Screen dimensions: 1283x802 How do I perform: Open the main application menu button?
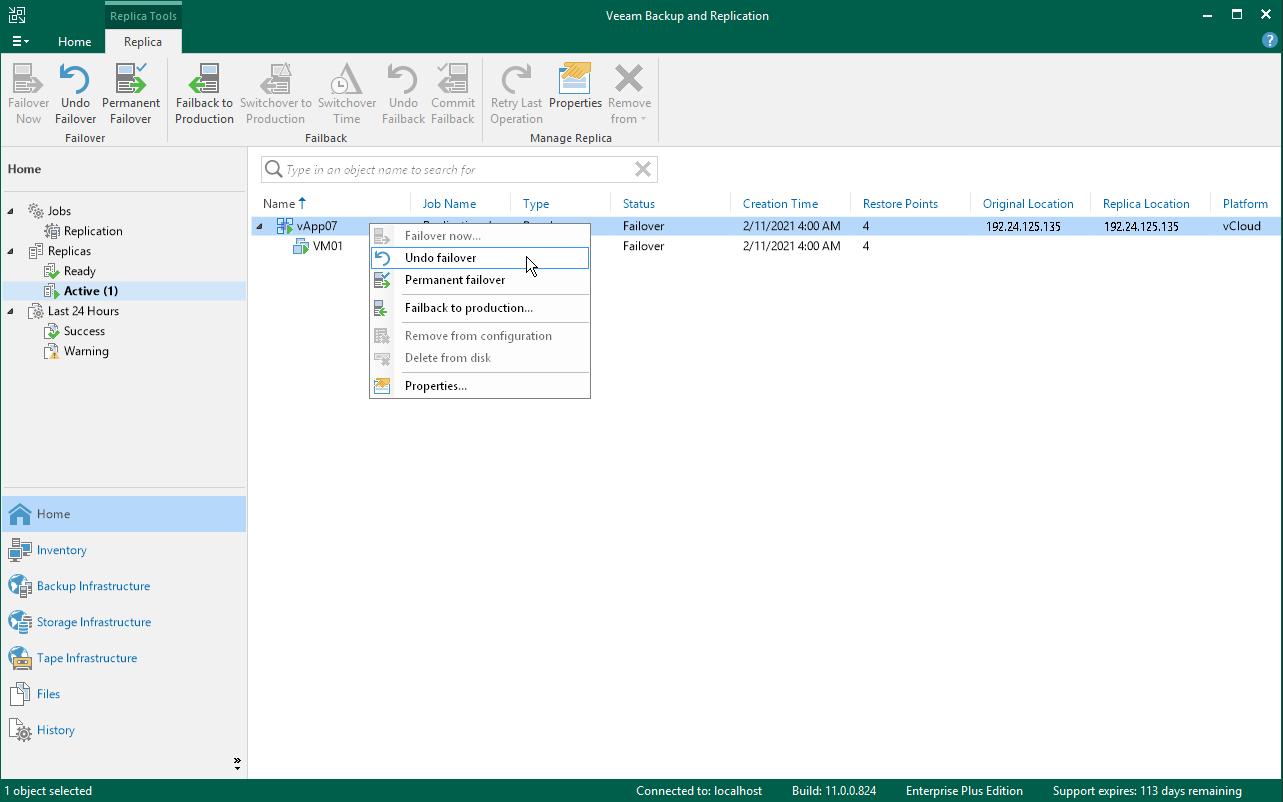[20, 42]
